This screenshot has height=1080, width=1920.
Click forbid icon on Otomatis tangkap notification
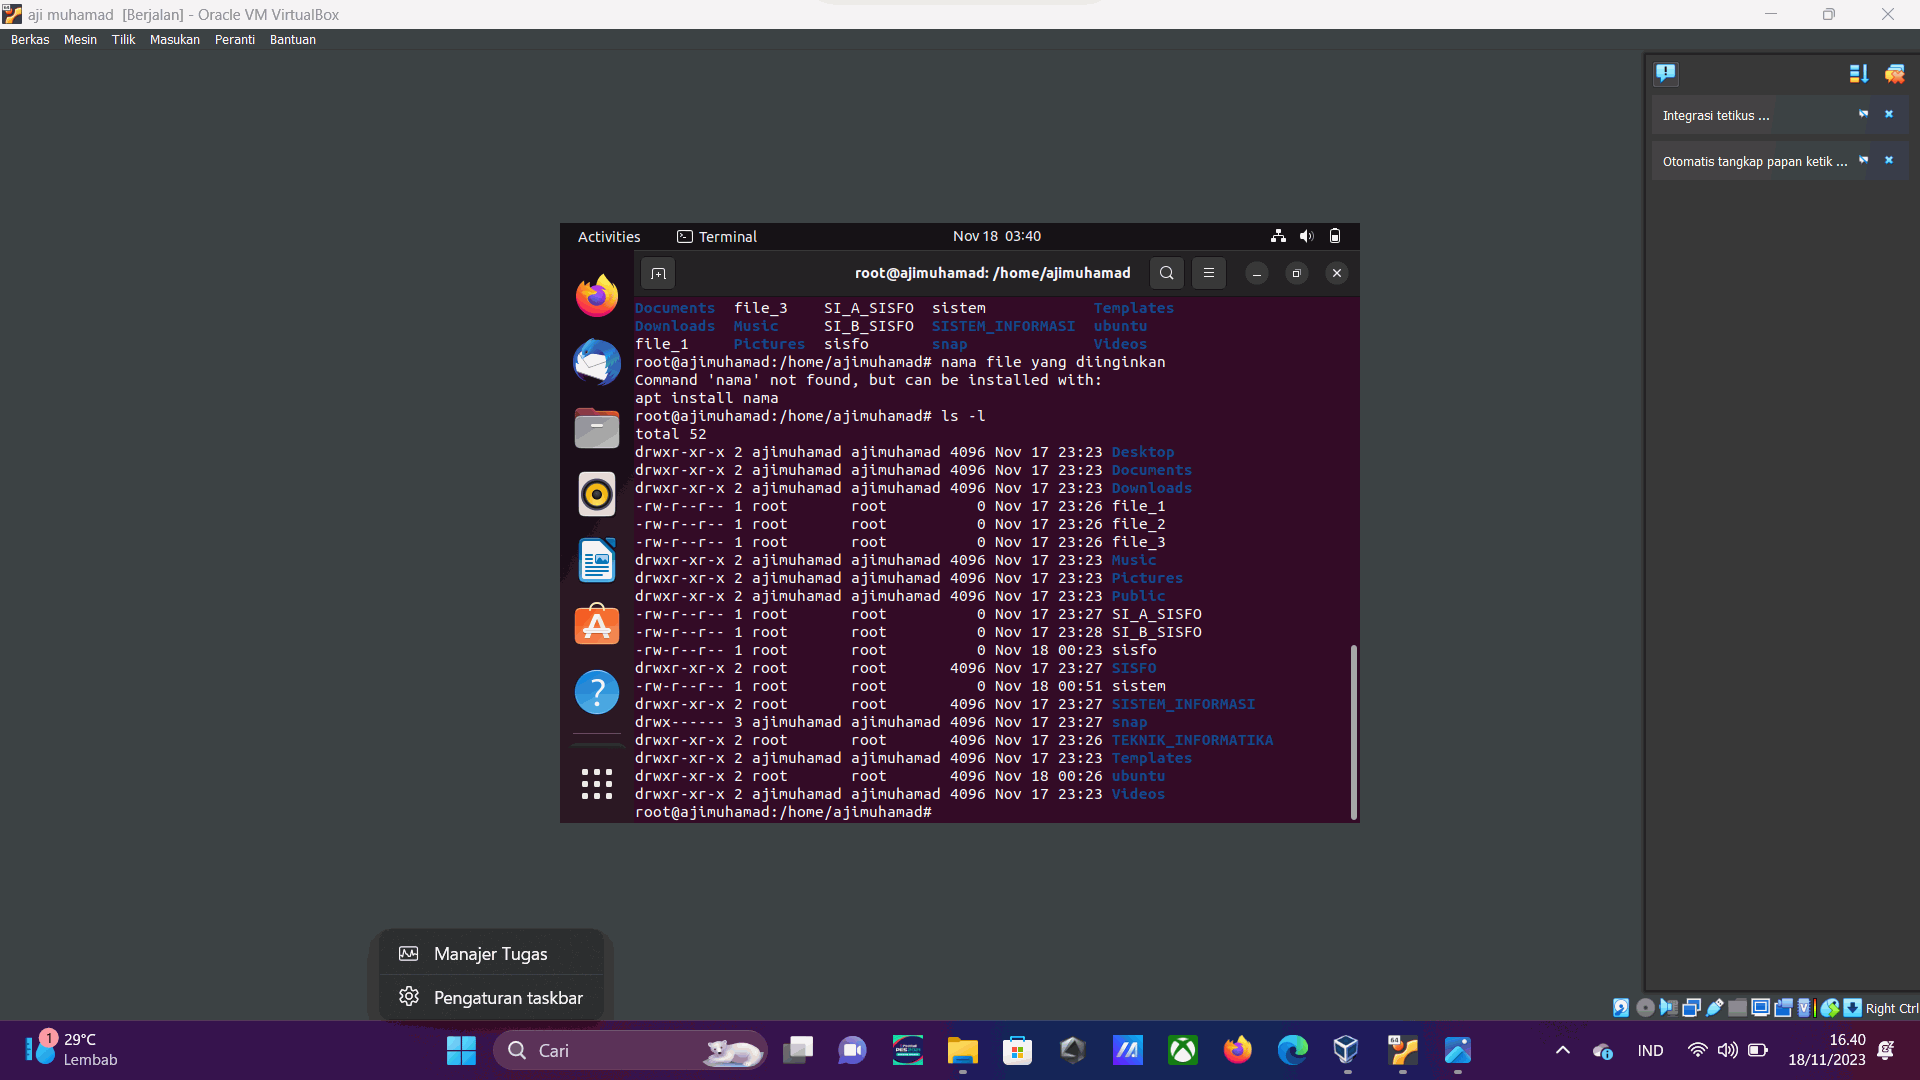click(x=1863, y=160)
